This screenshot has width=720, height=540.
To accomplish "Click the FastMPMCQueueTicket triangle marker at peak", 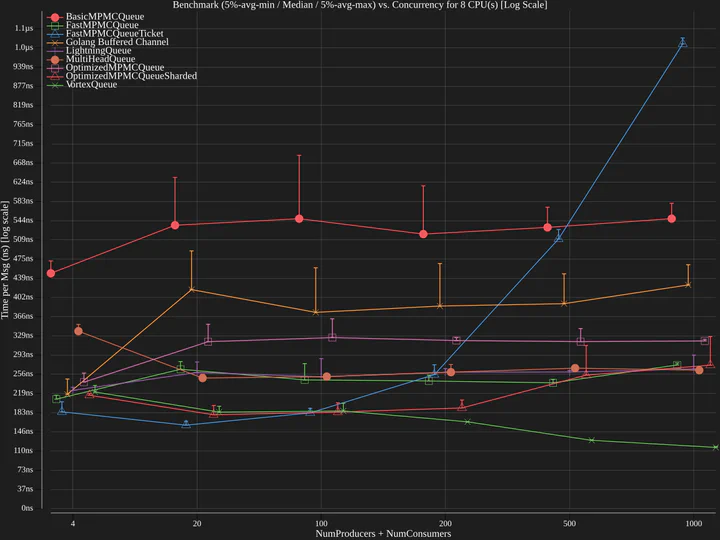I will click(x=683, y=43).
